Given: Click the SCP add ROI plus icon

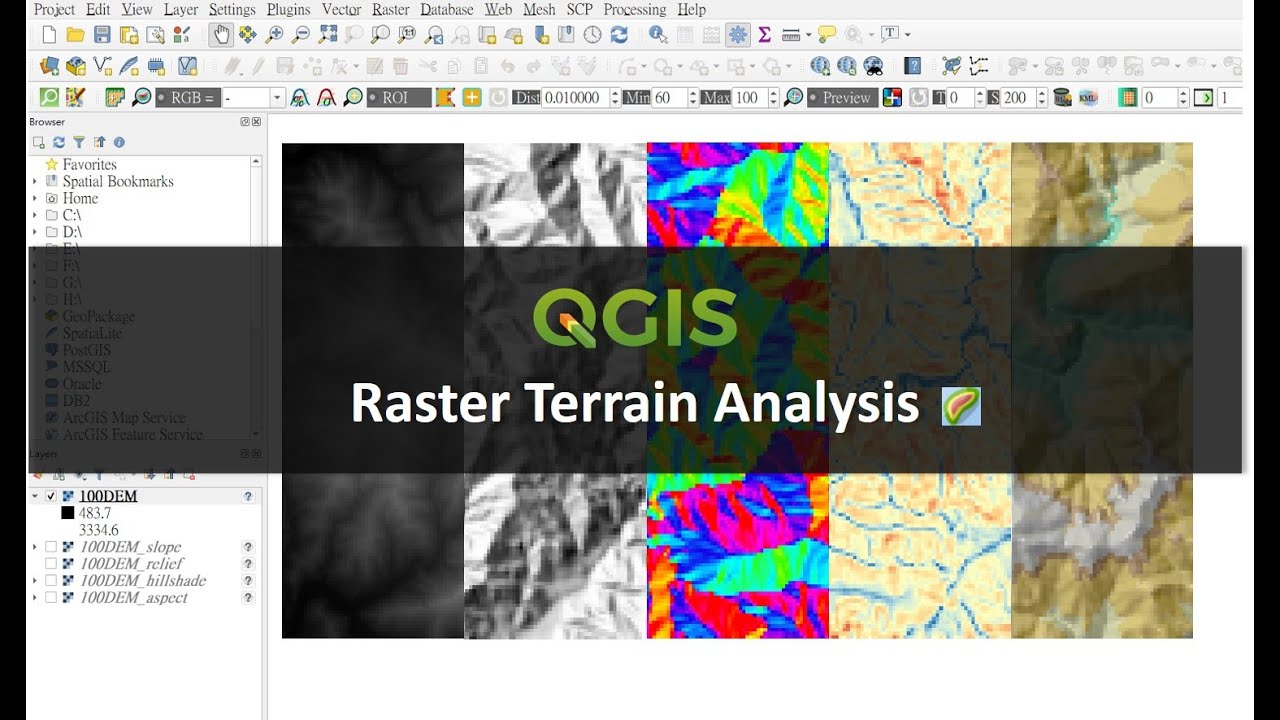Looking at the screenshot, I should (471, 97).
